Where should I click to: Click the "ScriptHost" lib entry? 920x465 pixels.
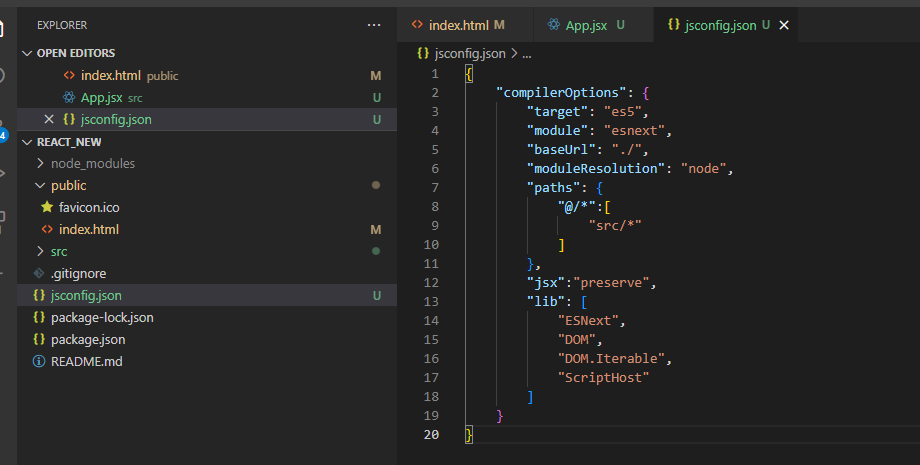604,378
